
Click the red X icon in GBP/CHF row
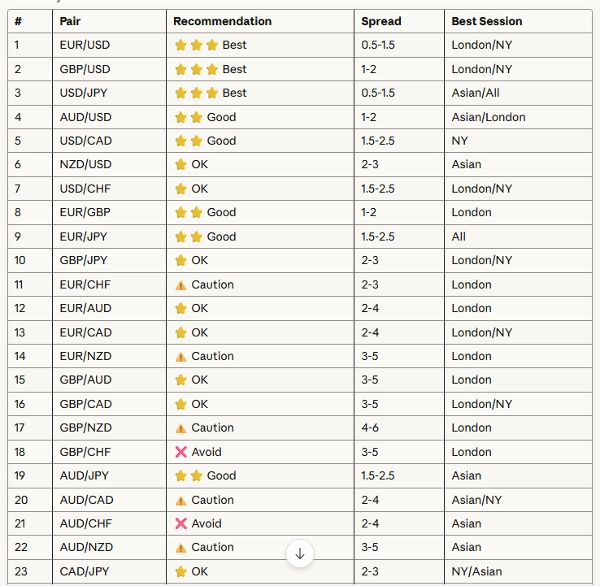click(x=181, y=452)
